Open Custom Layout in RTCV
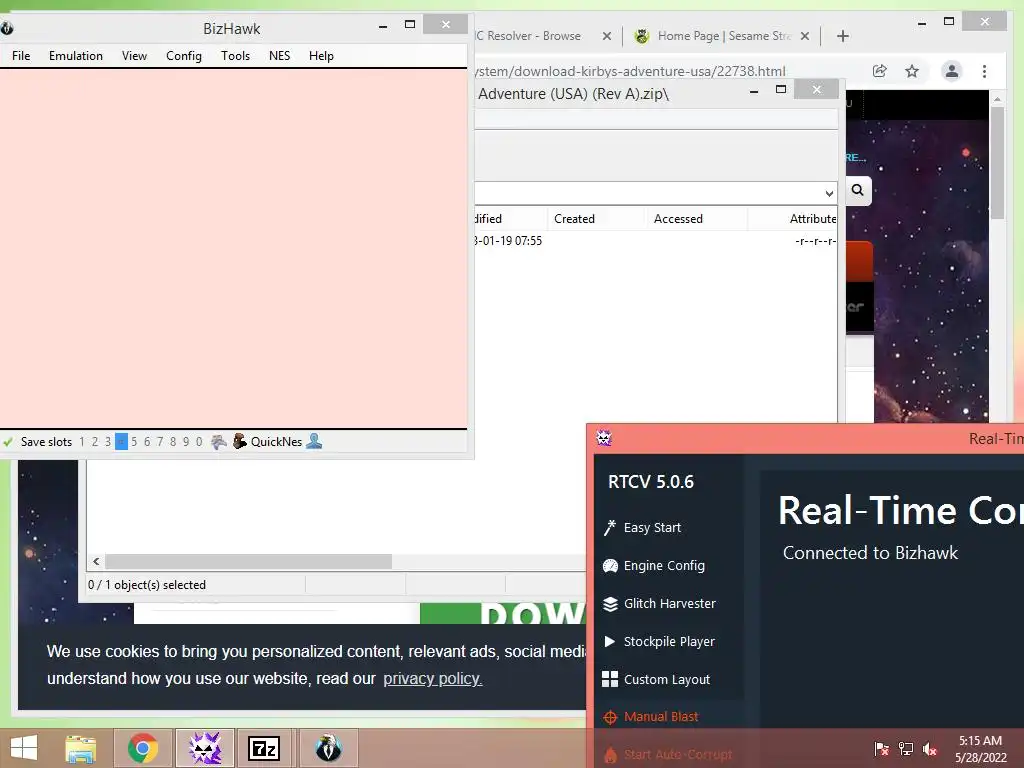 pos(666,679)
